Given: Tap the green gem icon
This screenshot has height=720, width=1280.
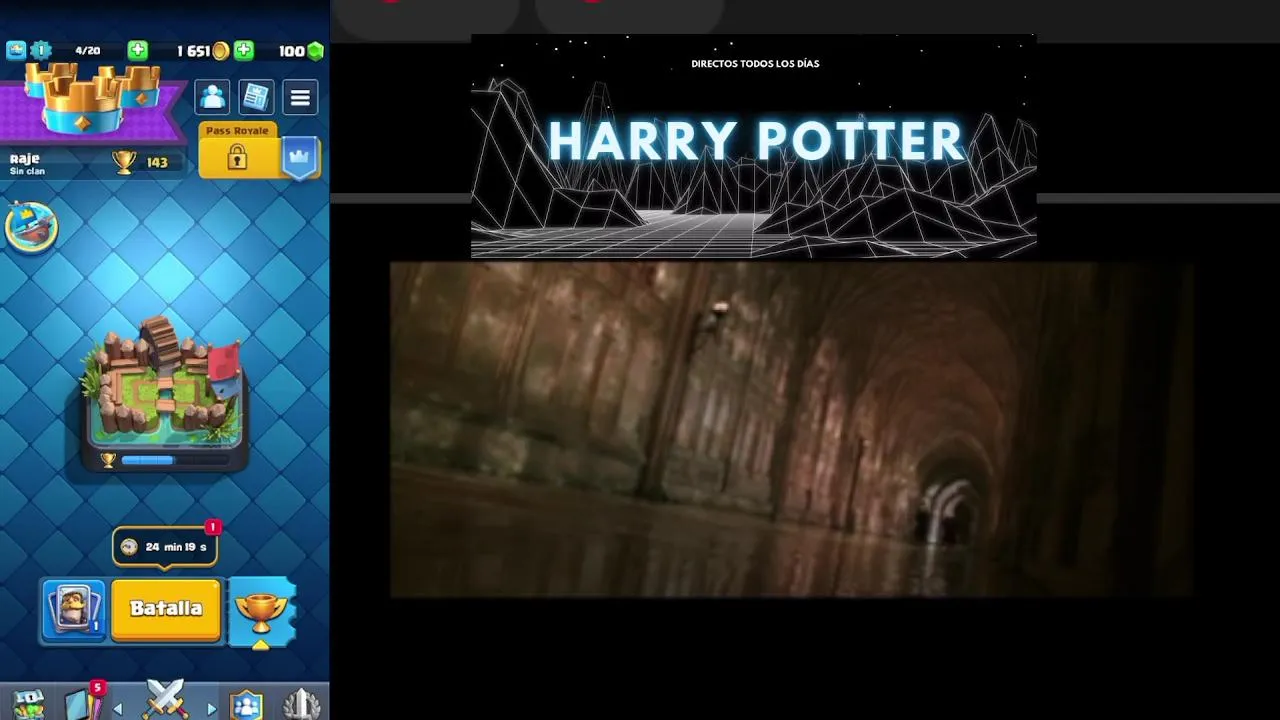Looking at the screenshot, I should (x=315, y=50).
